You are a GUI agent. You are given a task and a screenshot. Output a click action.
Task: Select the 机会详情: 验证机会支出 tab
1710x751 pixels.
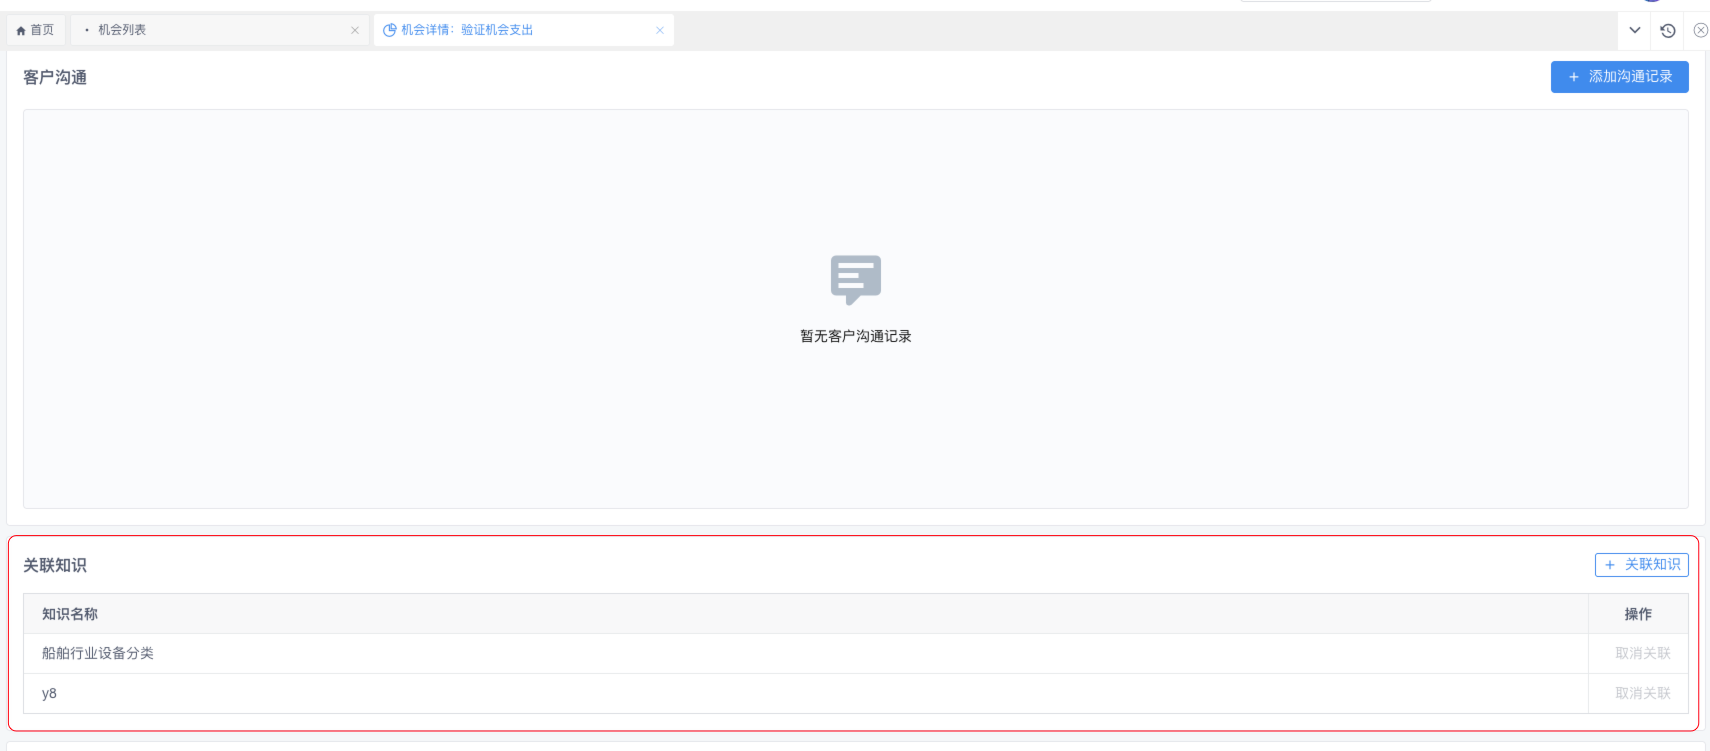tap(466, 30)
